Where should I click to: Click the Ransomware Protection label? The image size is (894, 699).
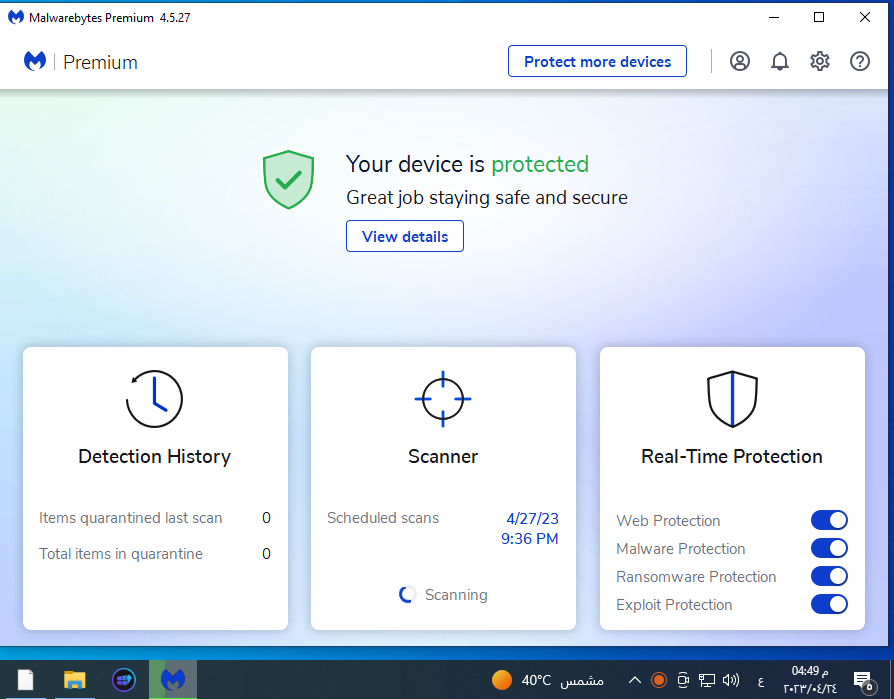tap(696, 576)
